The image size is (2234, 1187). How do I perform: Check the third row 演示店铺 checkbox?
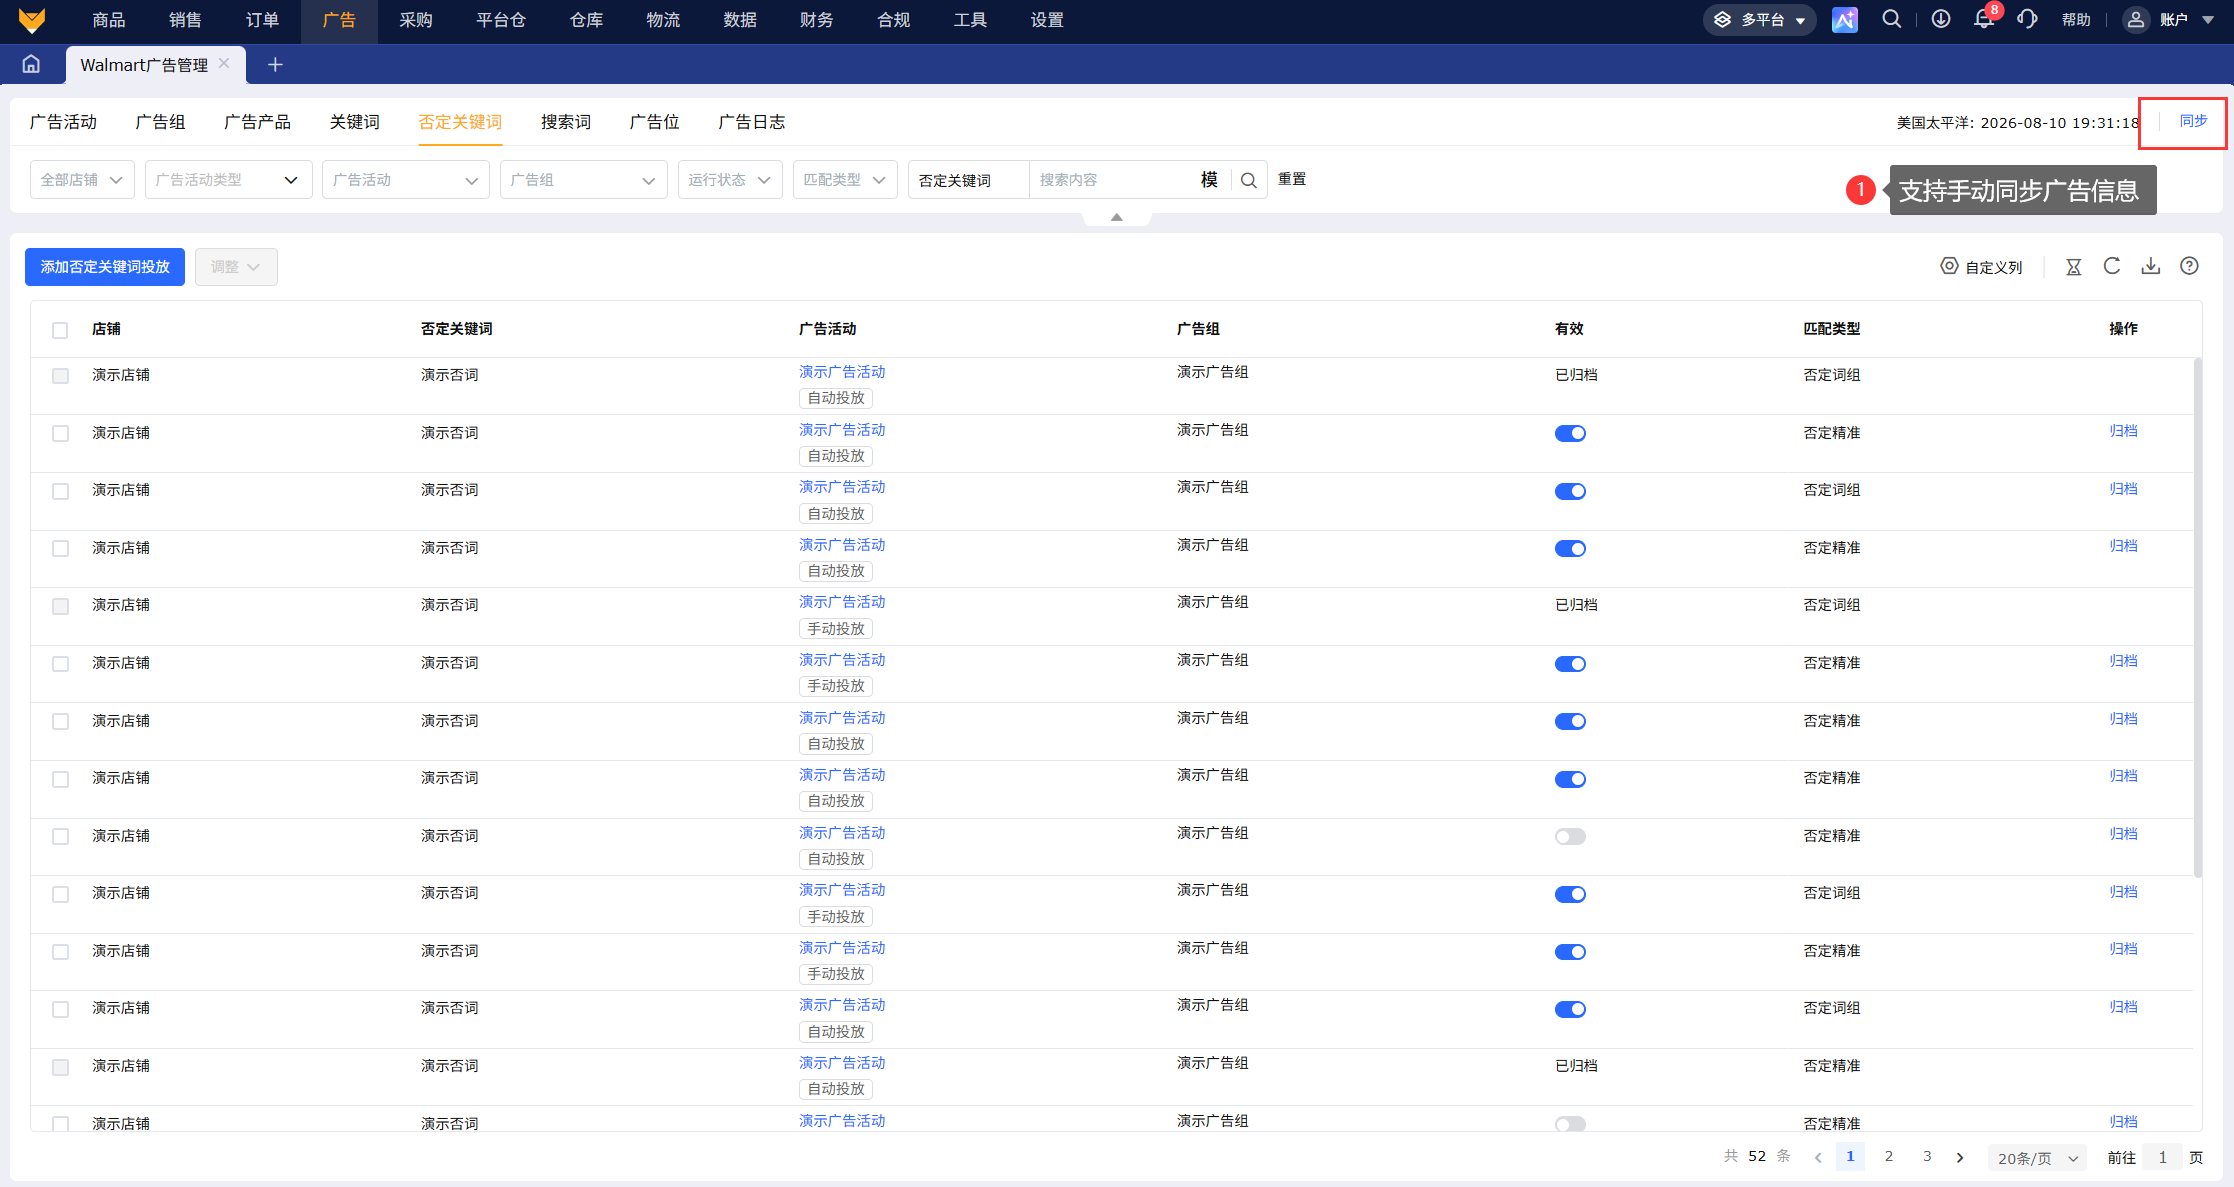(x=60, y=491)
